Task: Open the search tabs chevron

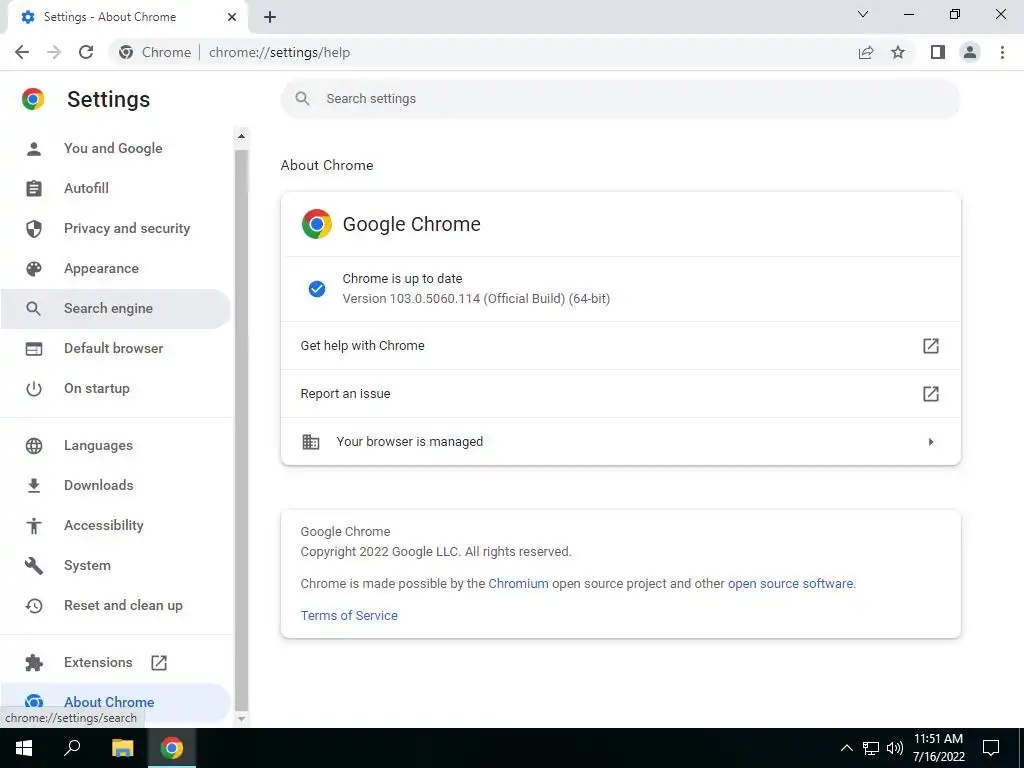Action: (863, 14)
